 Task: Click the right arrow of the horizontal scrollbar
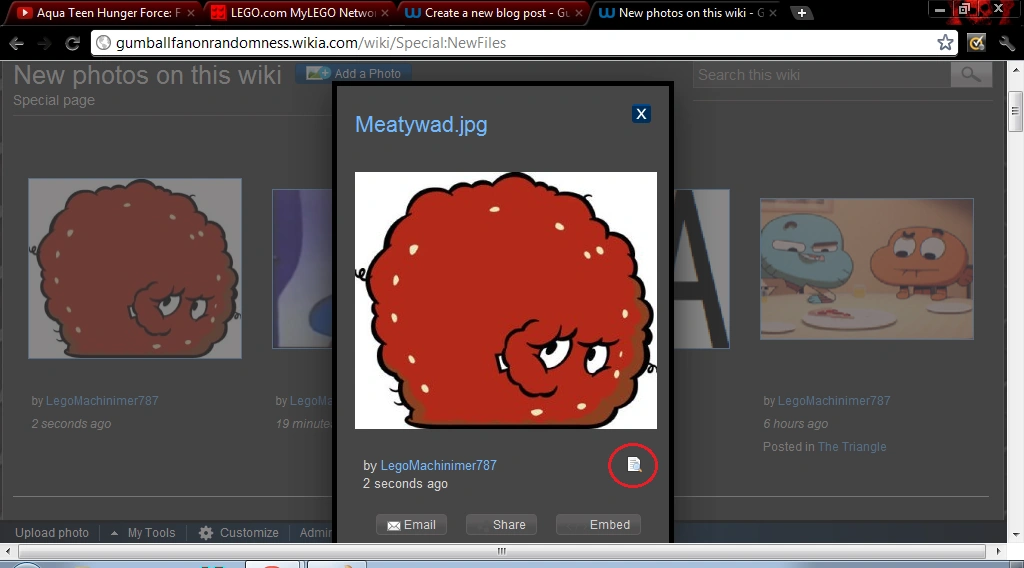[999, 552]
